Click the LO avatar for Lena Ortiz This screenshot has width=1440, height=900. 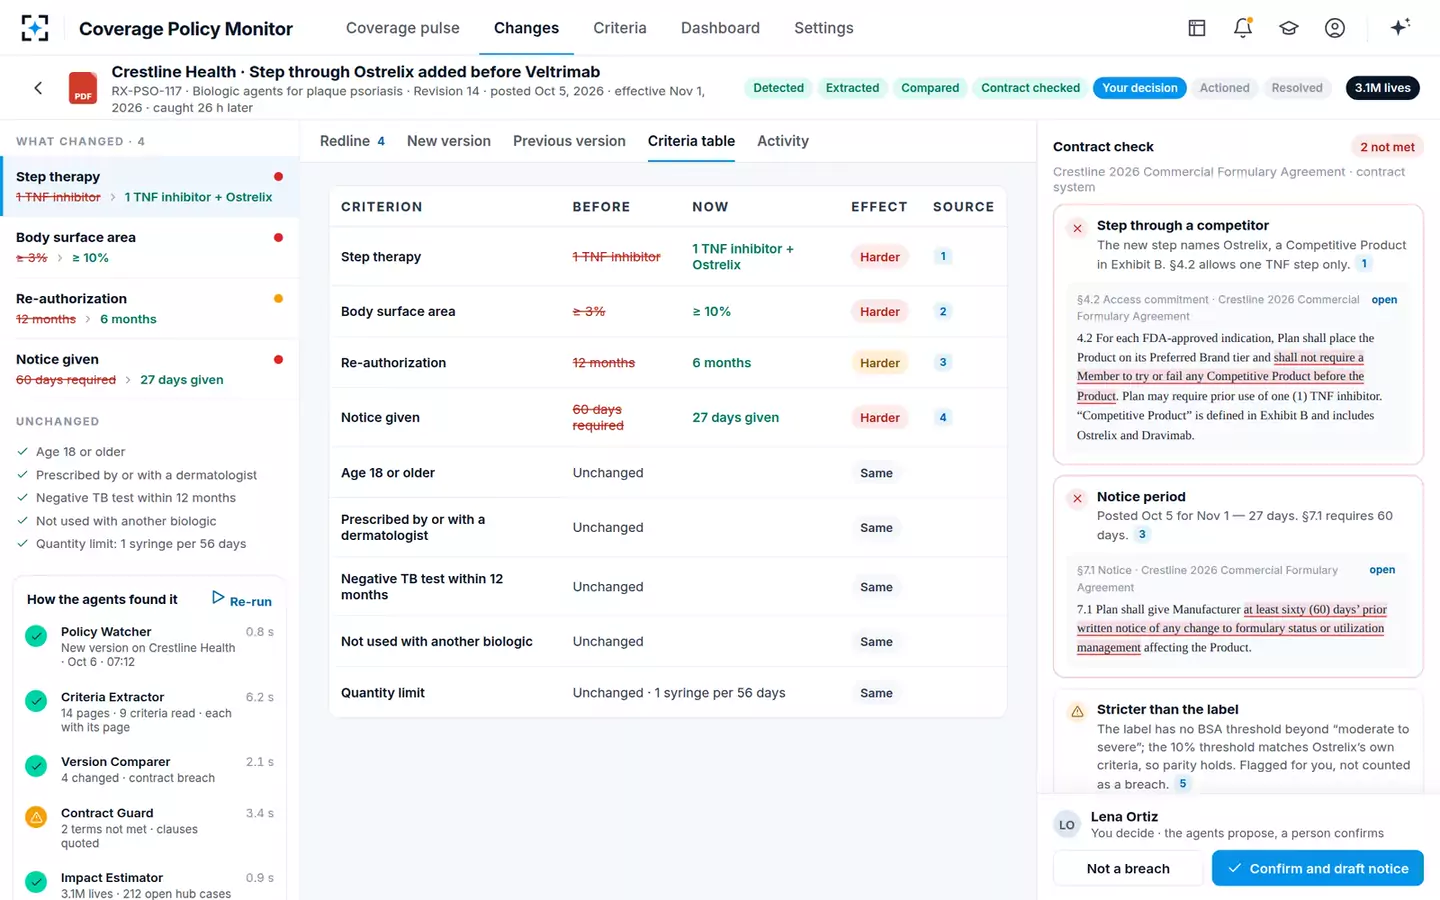tap(1067, 825)
